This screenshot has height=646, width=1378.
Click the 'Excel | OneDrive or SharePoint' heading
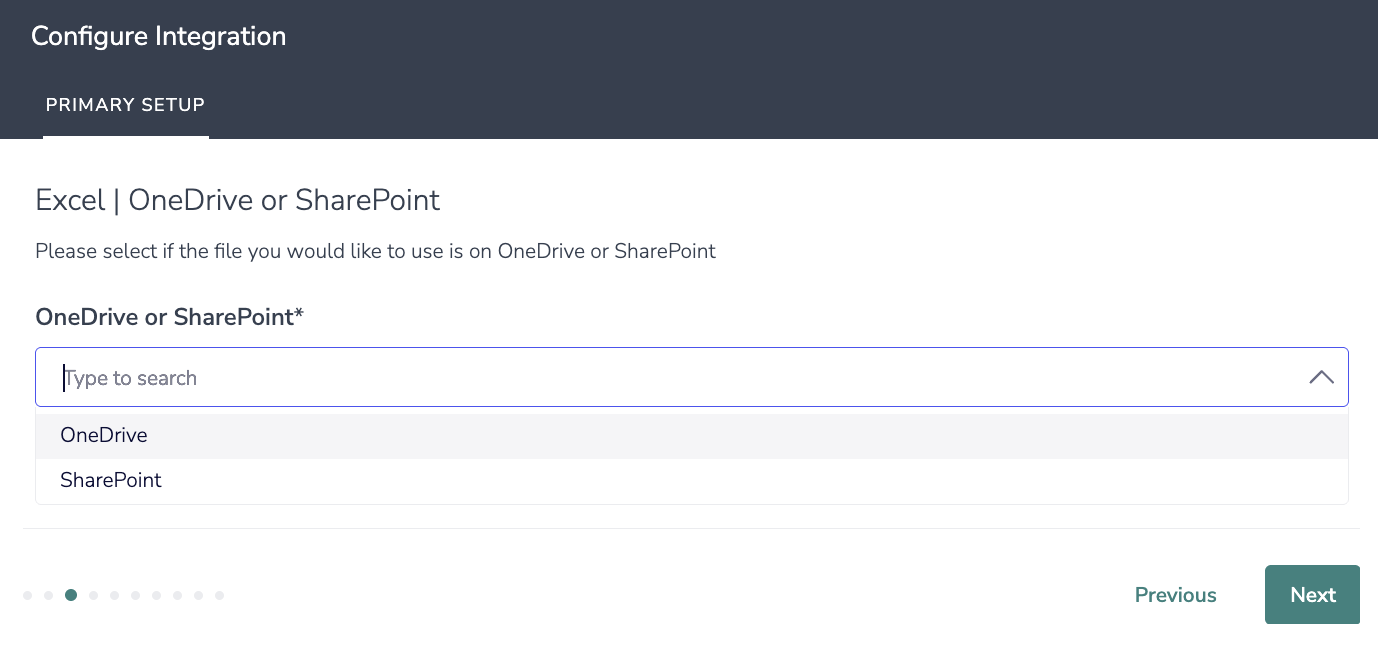[237, 201]
